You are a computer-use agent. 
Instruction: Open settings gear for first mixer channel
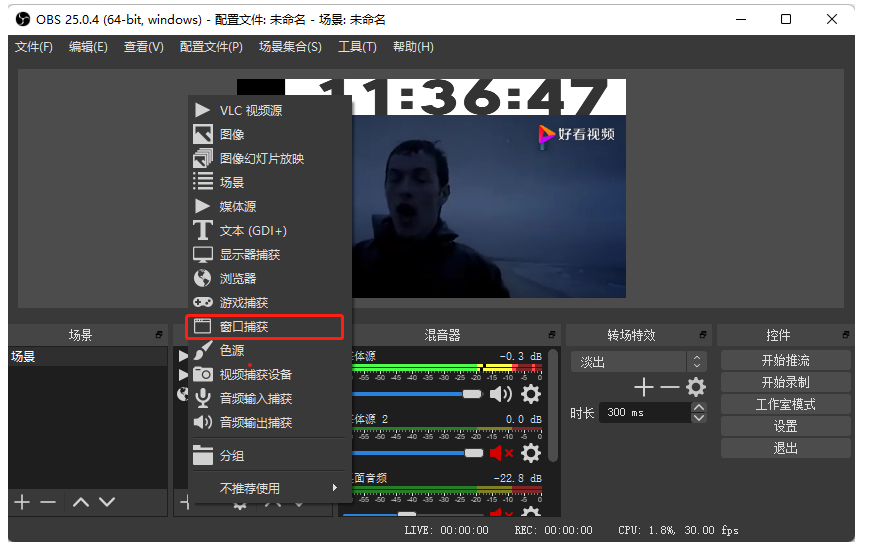(531, 395)
